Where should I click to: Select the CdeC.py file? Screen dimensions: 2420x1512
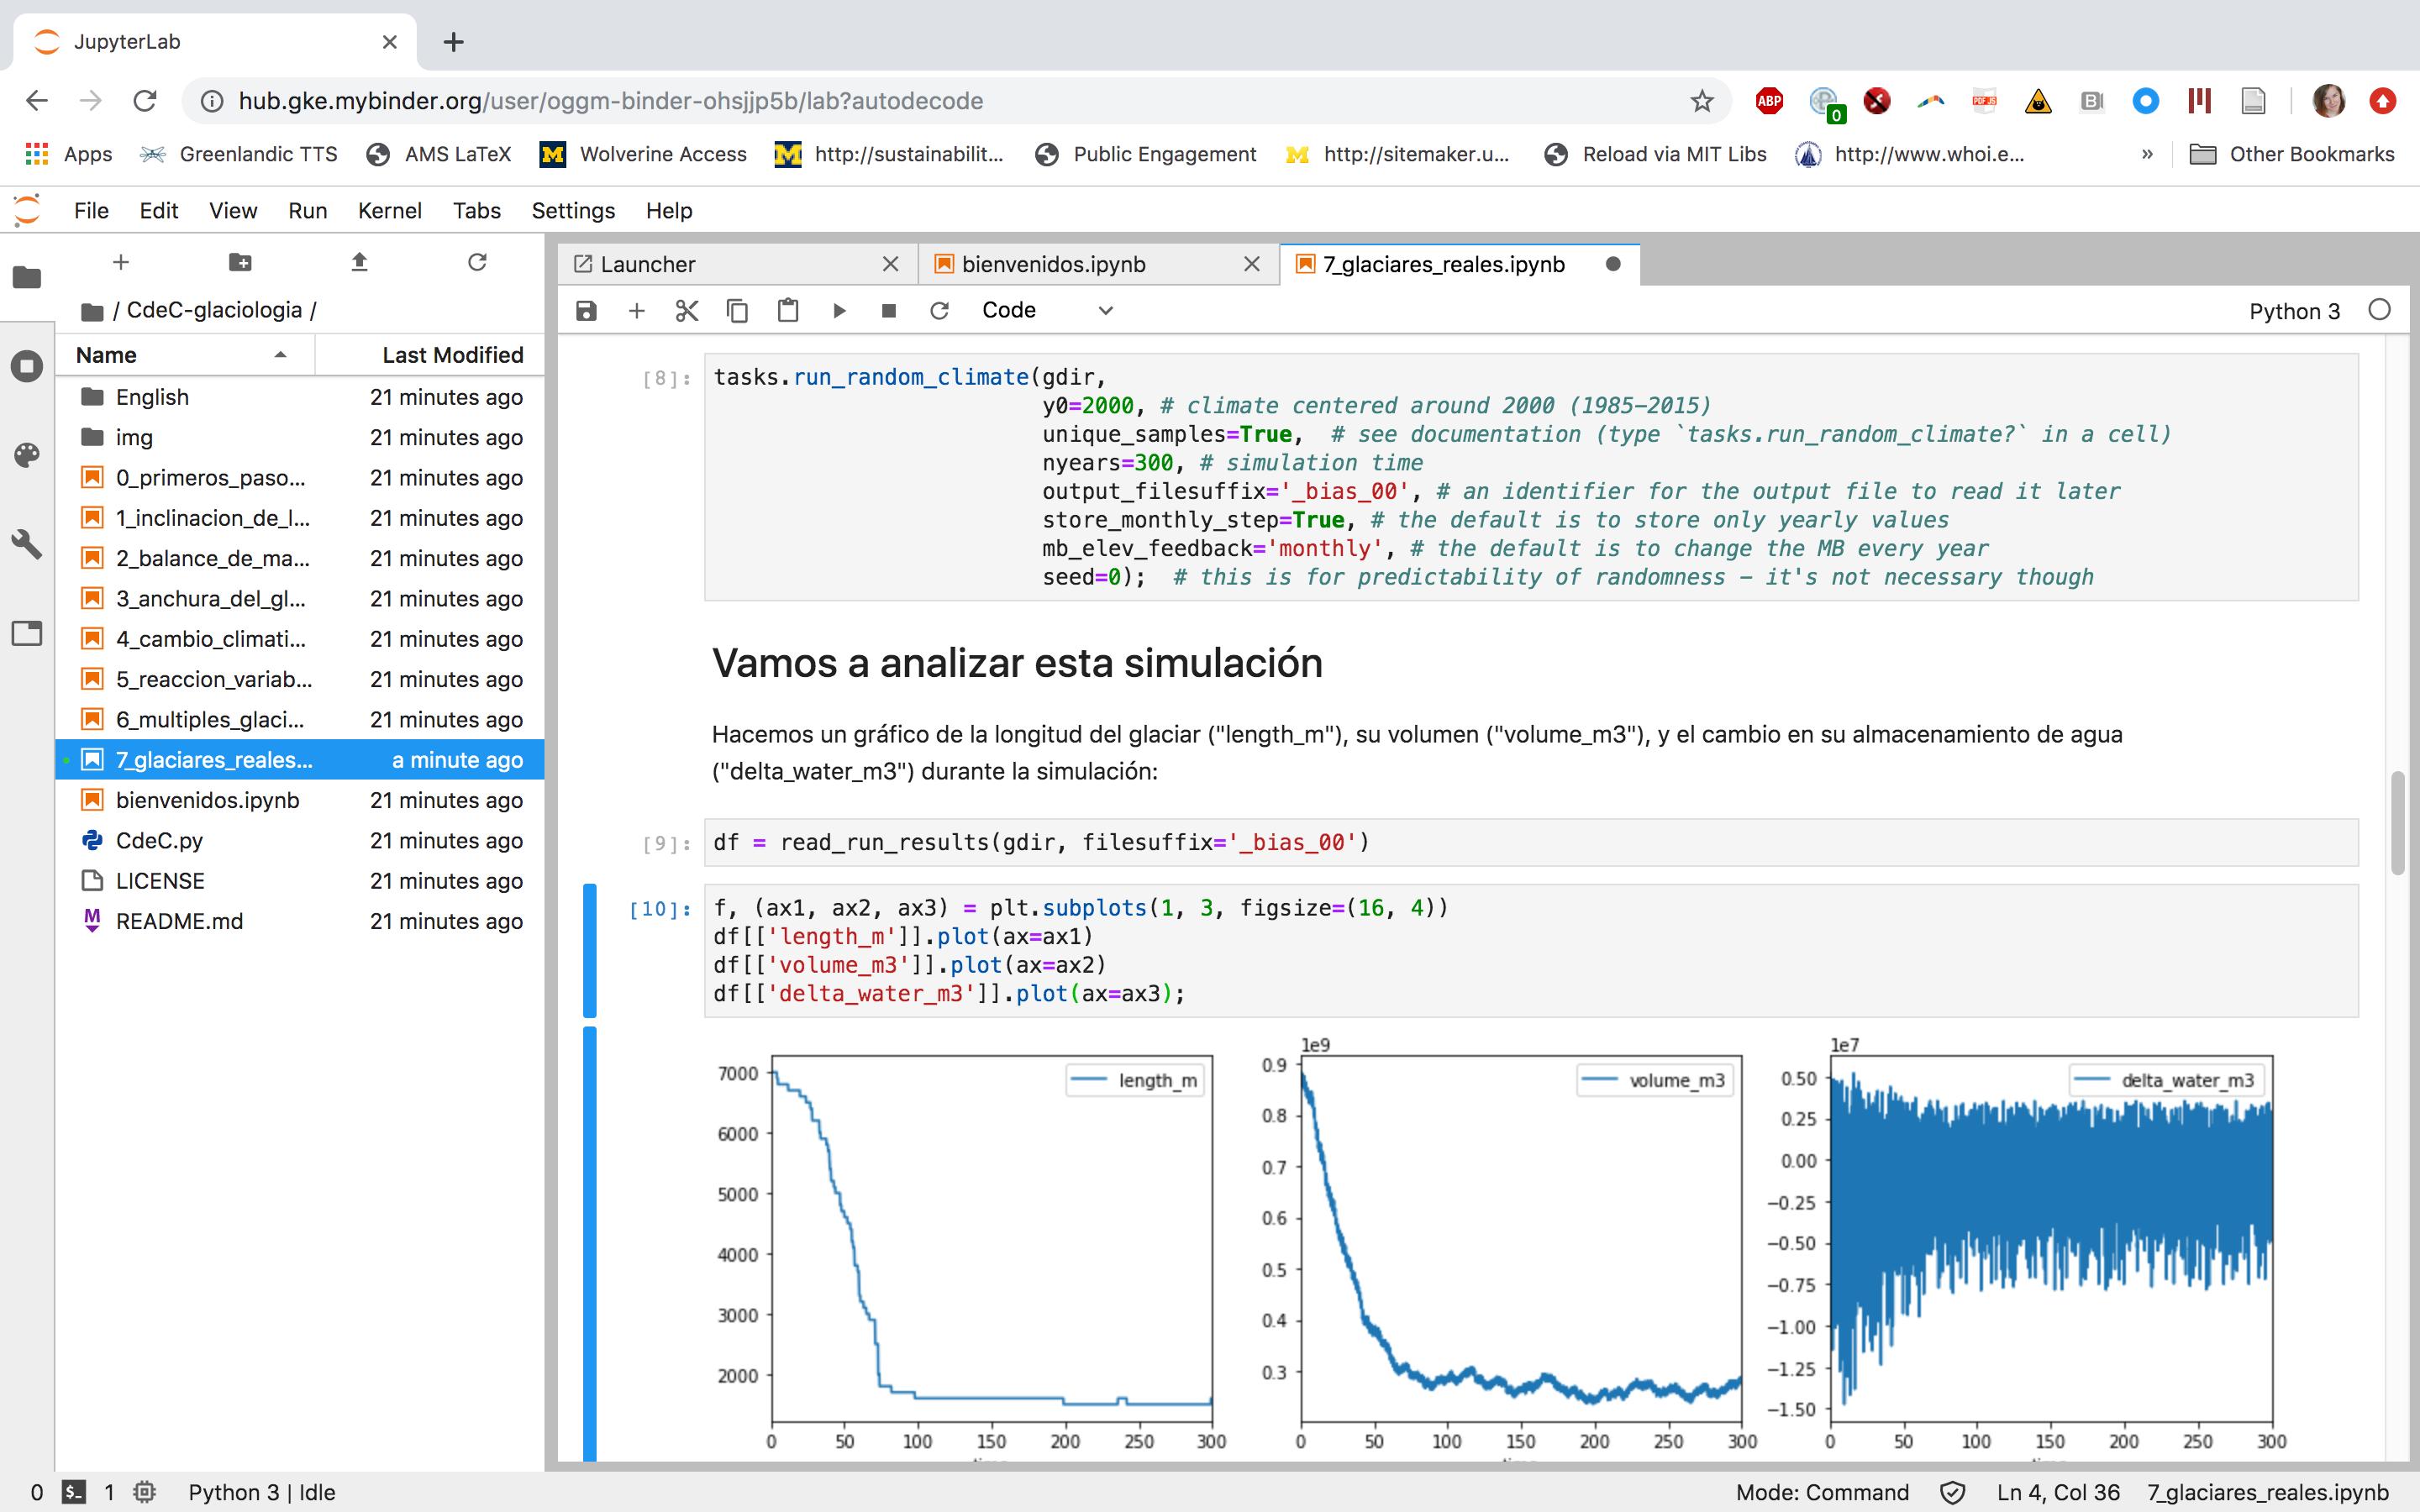300,841
